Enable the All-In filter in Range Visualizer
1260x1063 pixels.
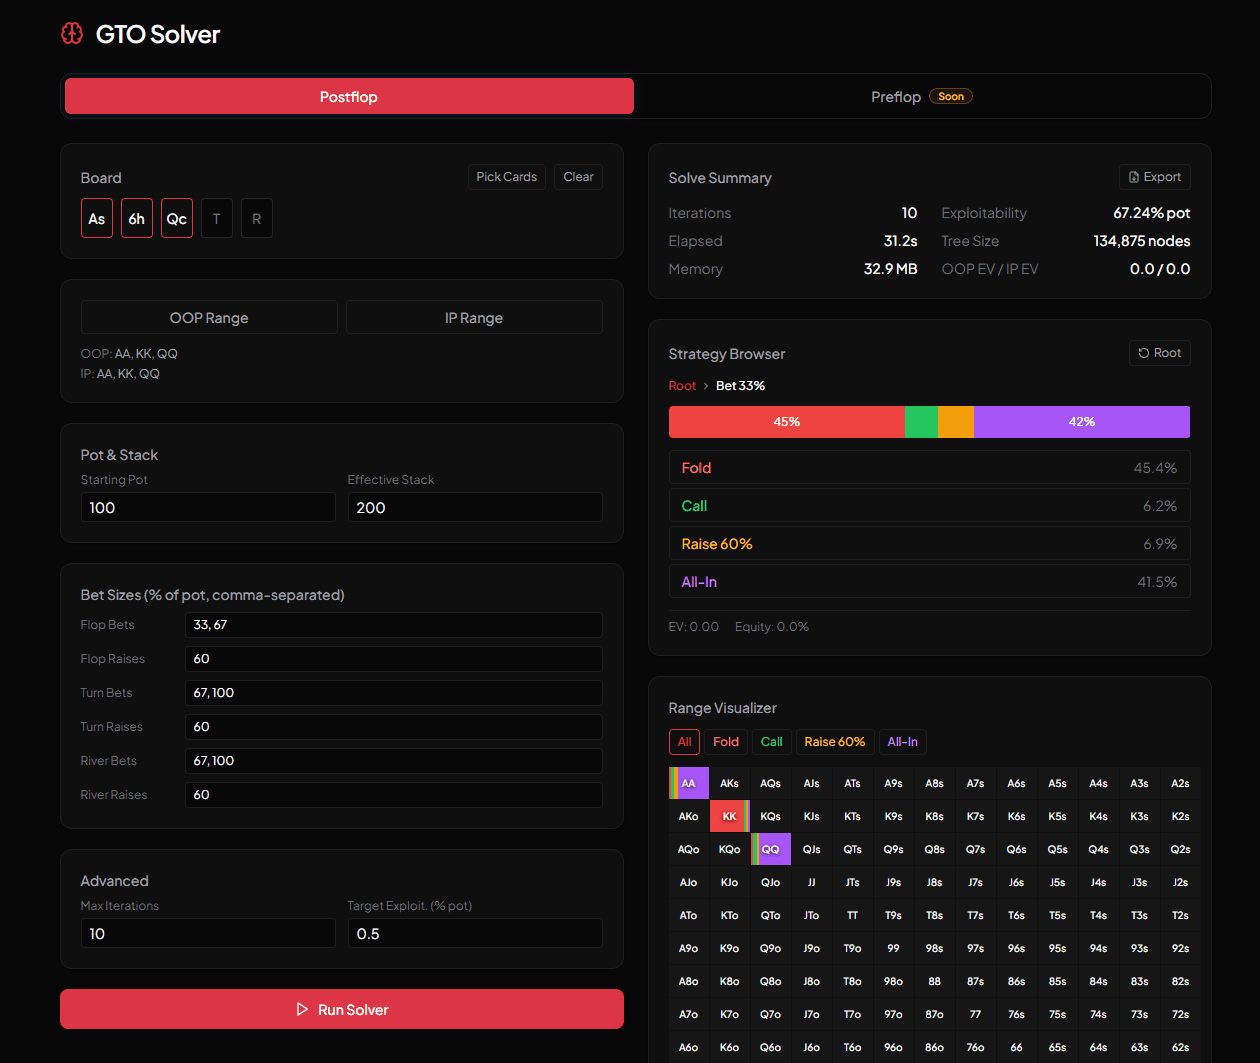tap(902, 741)
